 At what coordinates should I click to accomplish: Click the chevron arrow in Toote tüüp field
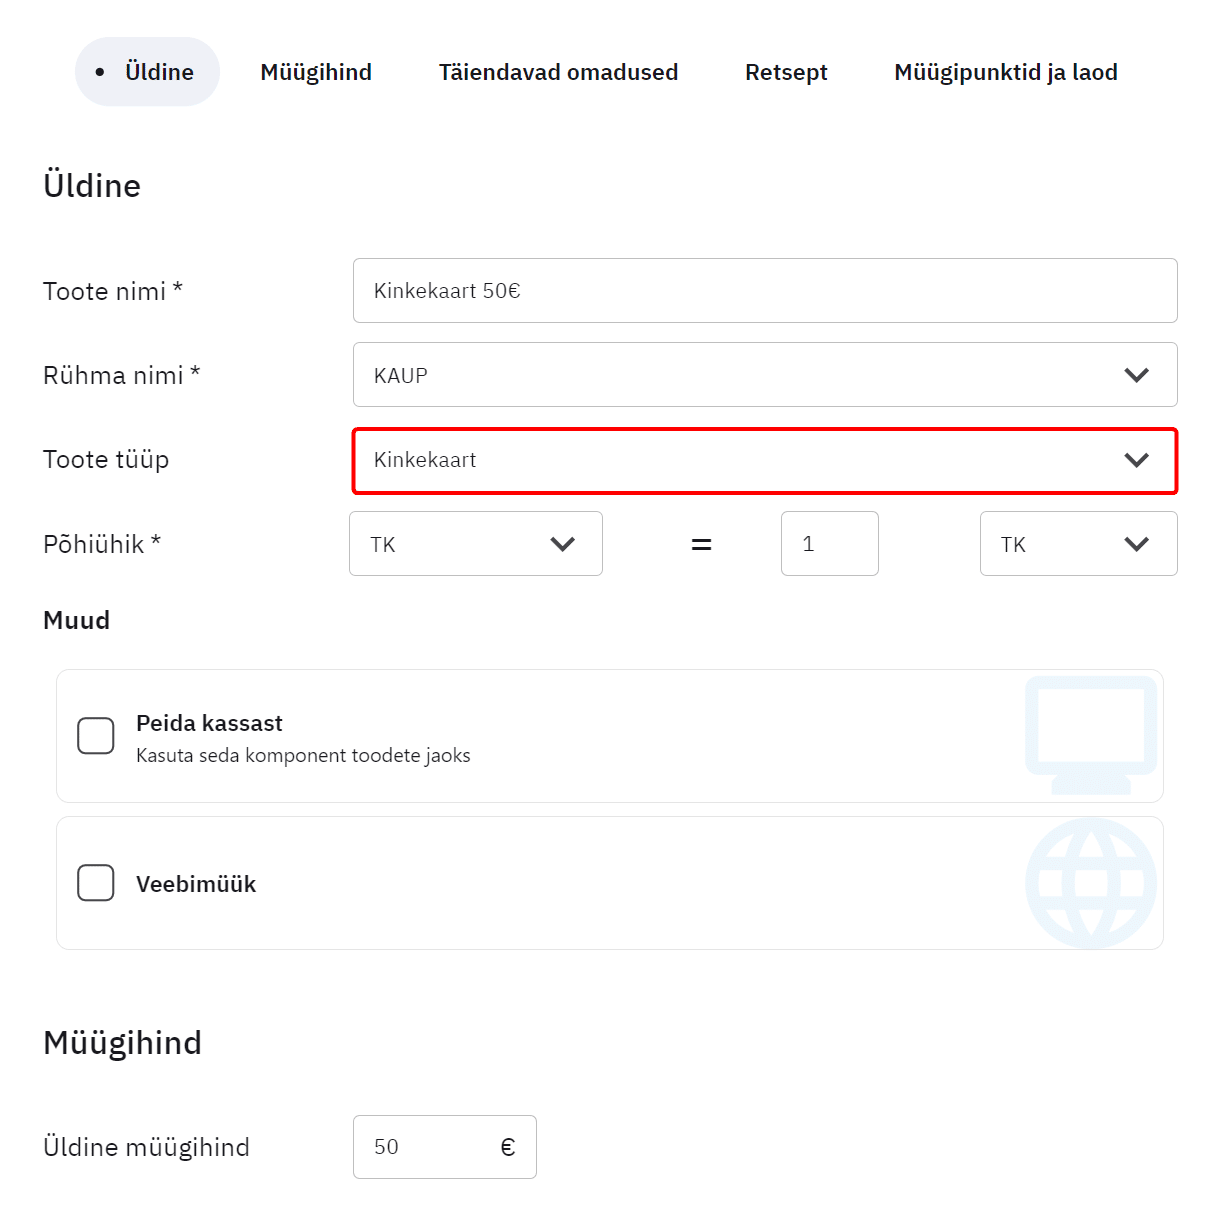point(1136,460)
